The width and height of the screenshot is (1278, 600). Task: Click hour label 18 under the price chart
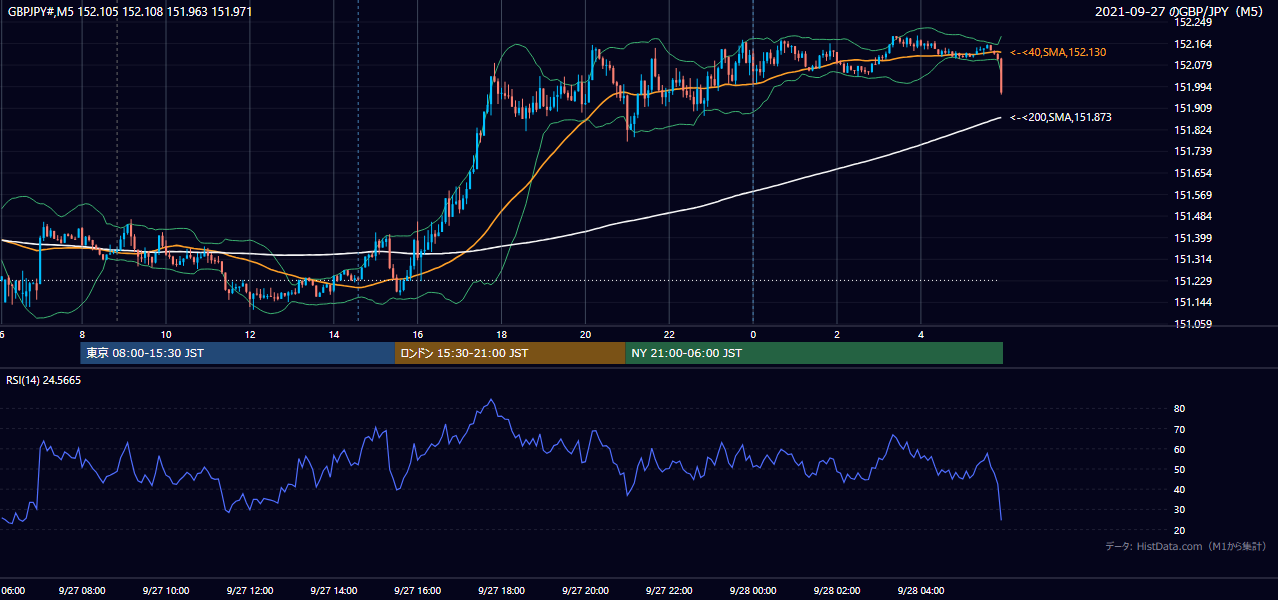[x=502, y=335]
